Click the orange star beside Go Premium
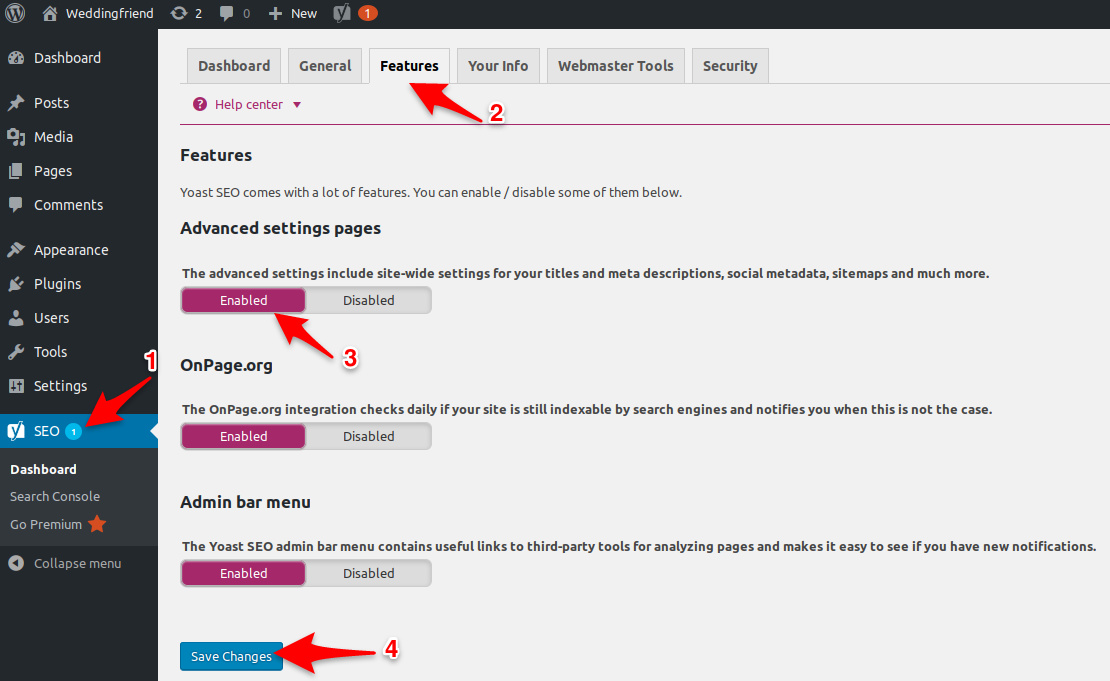 tap(97, 524)
